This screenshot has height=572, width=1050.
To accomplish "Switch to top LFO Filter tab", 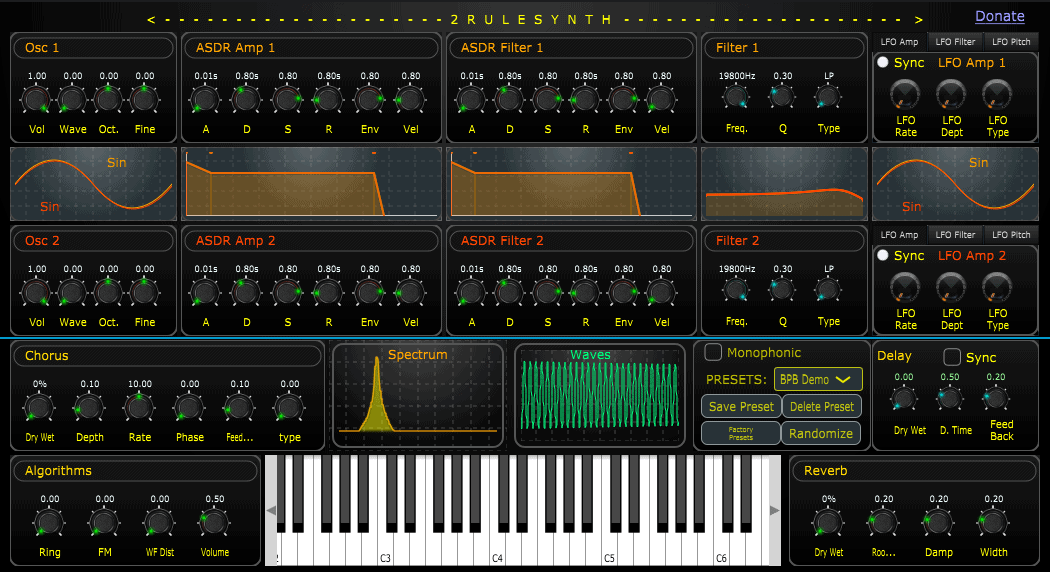I will click(x=955, y=41).
